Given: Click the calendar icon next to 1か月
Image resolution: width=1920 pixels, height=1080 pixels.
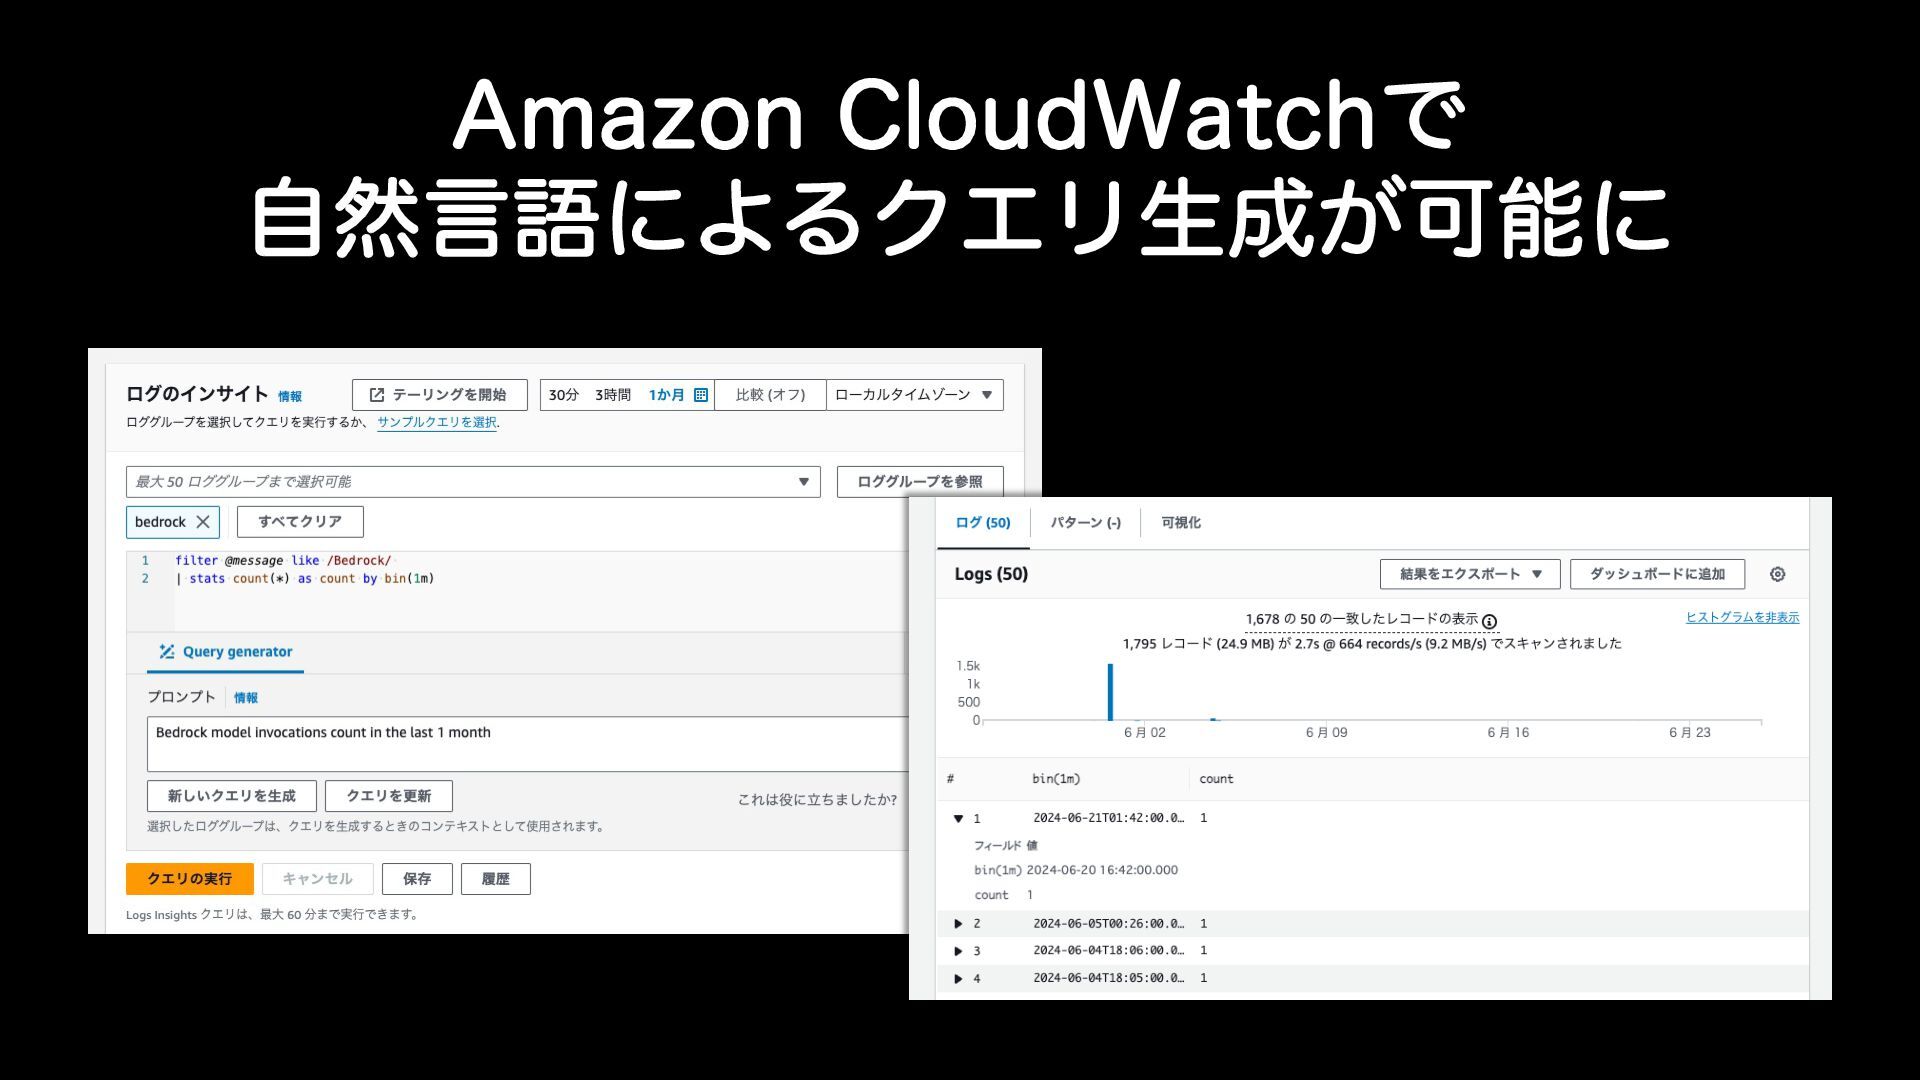Looking at the screenshot, I should click(x=701, y=395).
